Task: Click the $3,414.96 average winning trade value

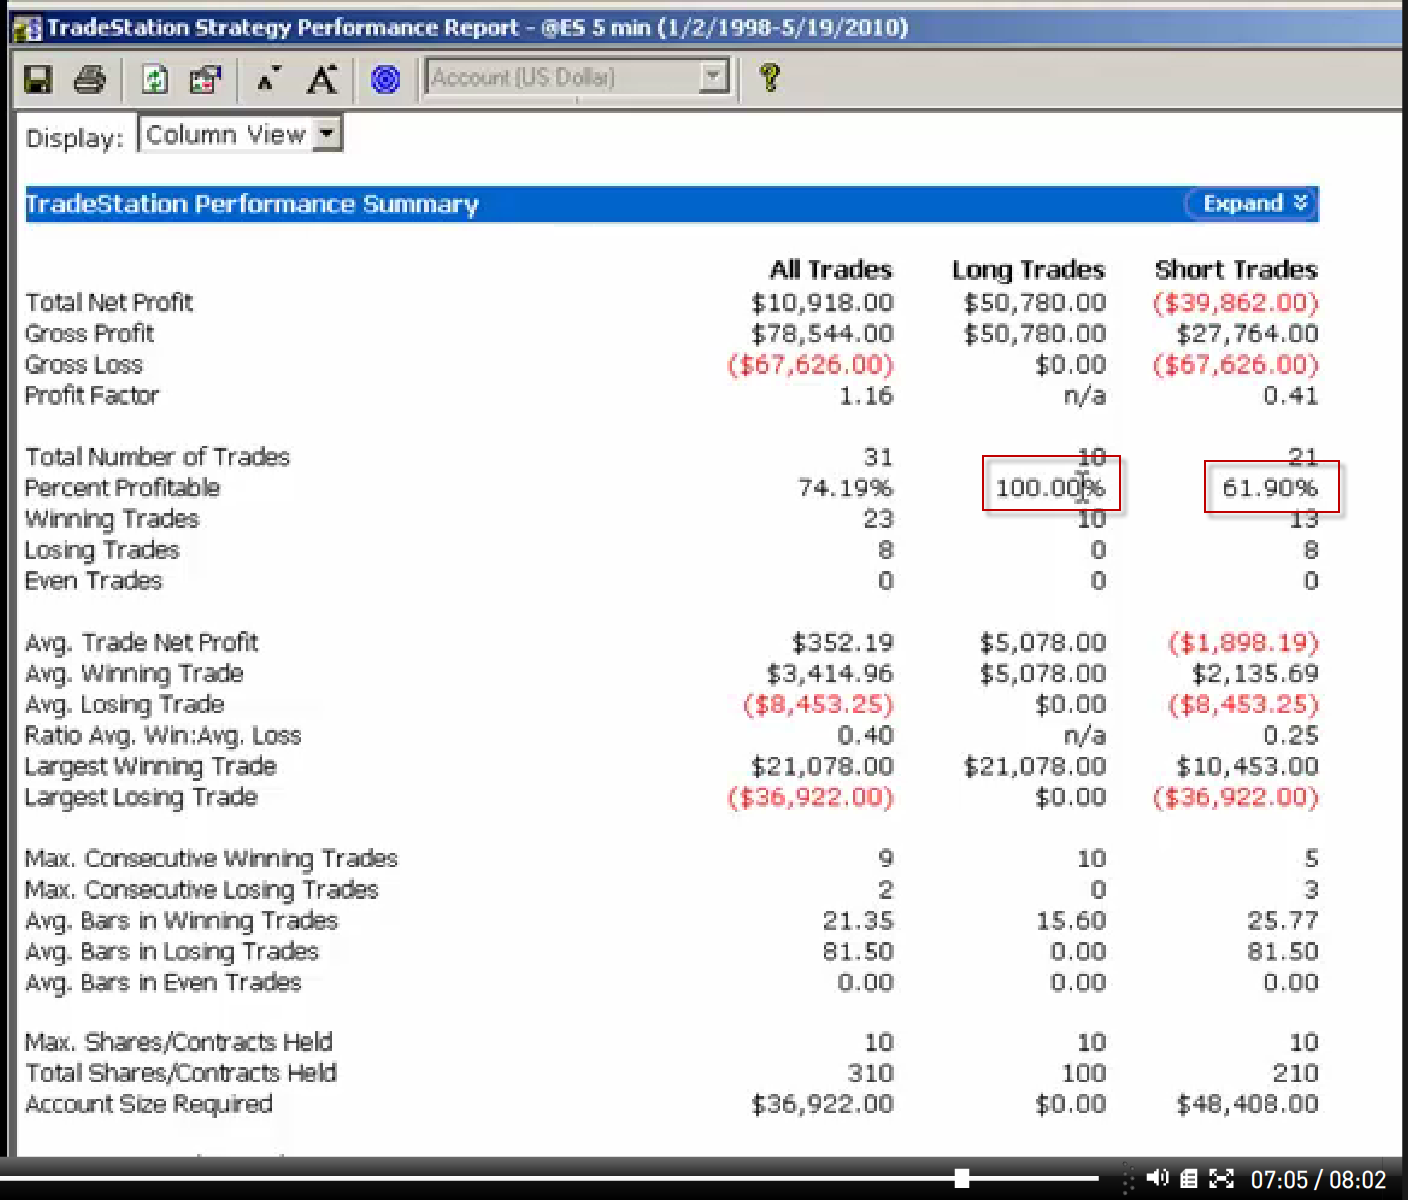Action: (830, 673)
